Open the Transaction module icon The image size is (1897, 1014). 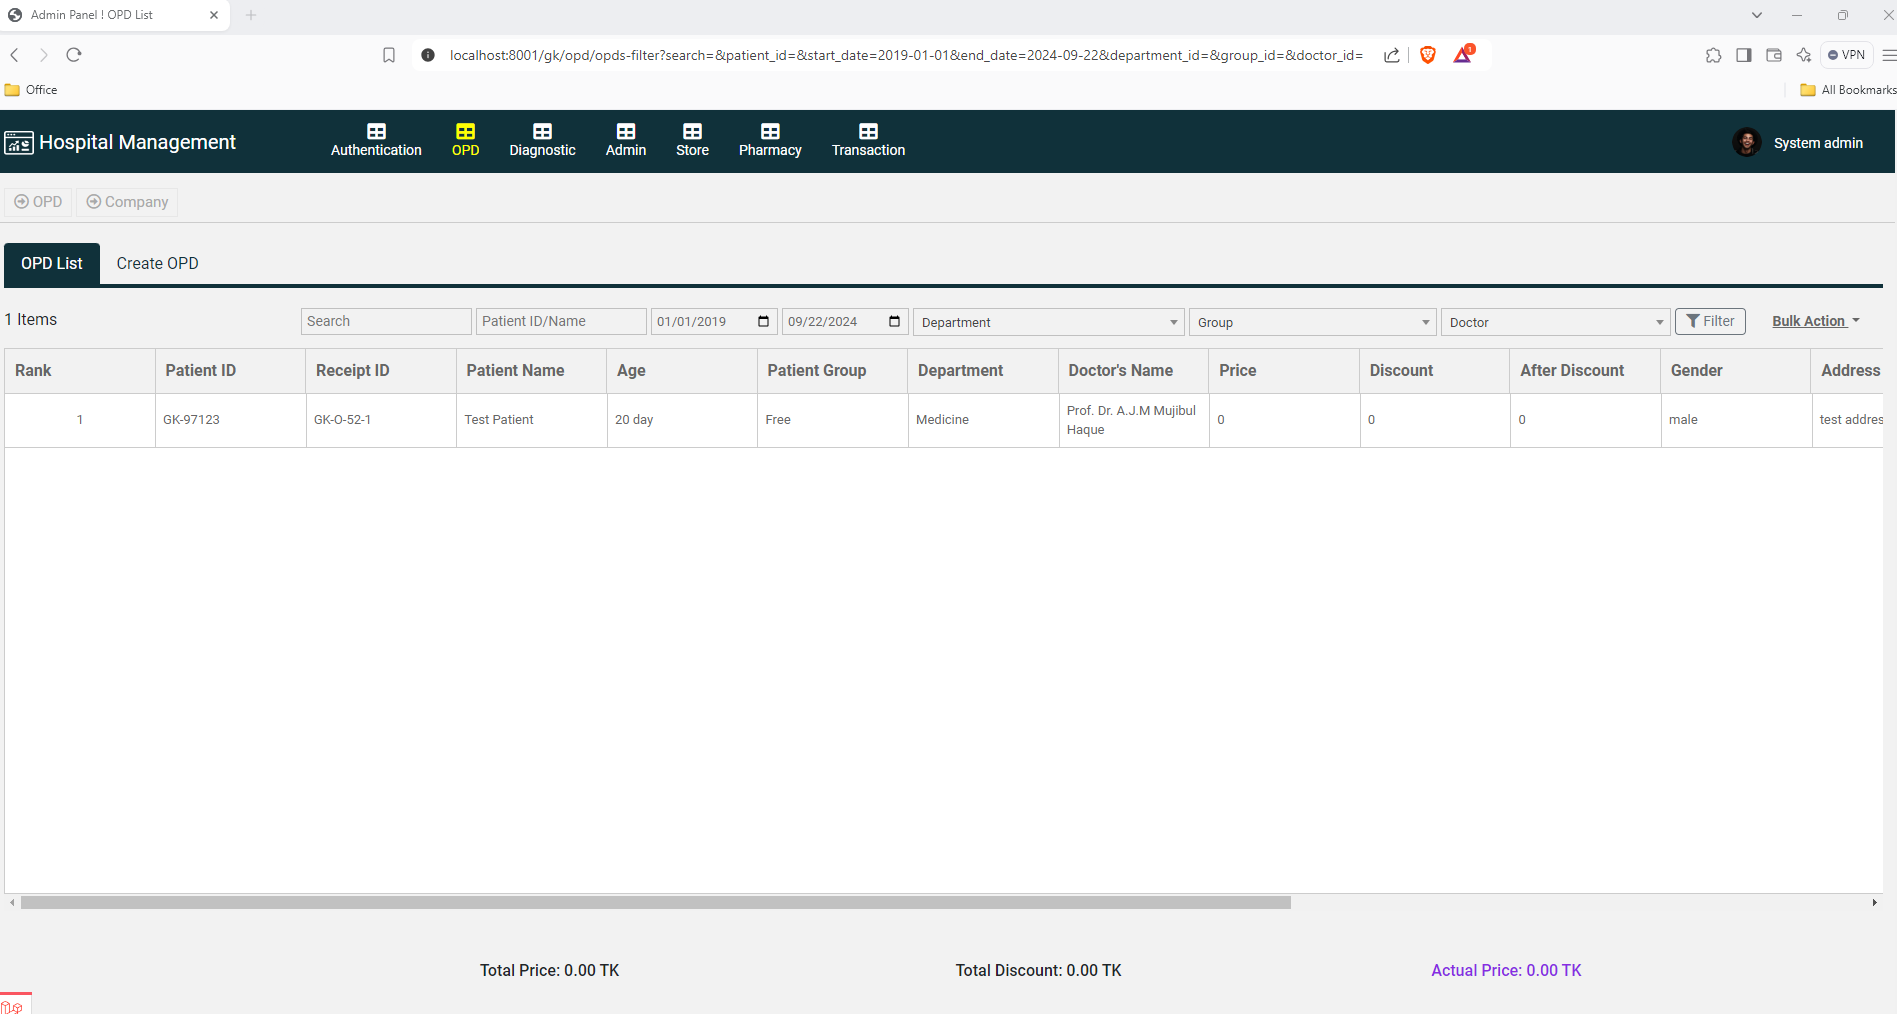[868, 131]
